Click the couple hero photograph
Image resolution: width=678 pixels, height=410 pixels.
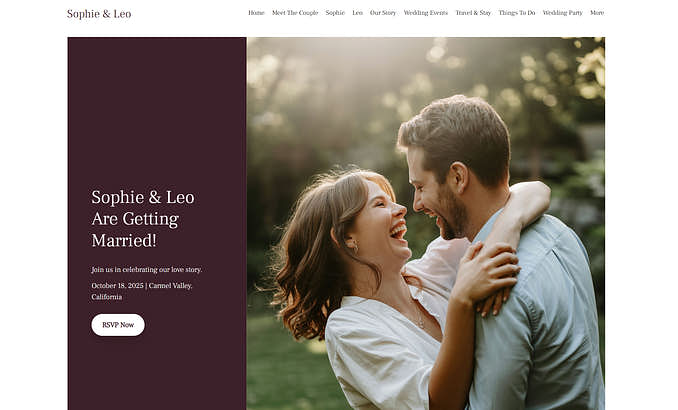coord(426,224)
